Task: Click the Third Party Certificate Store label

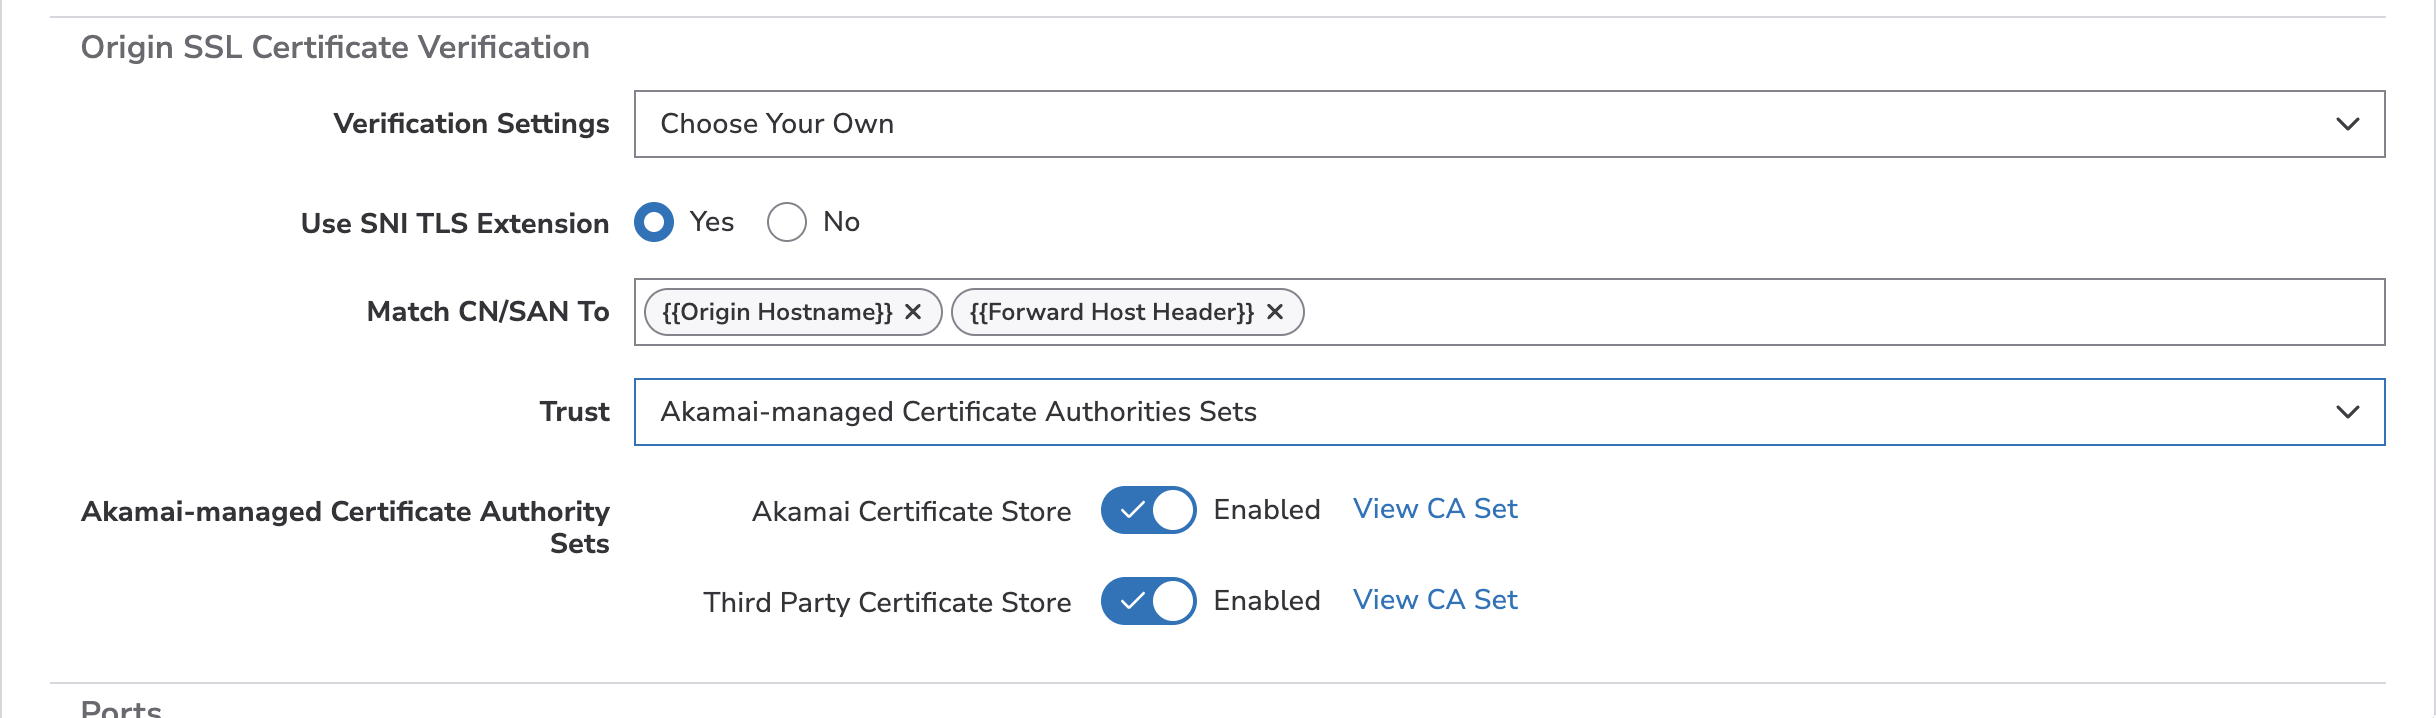Action: [887, 602]
